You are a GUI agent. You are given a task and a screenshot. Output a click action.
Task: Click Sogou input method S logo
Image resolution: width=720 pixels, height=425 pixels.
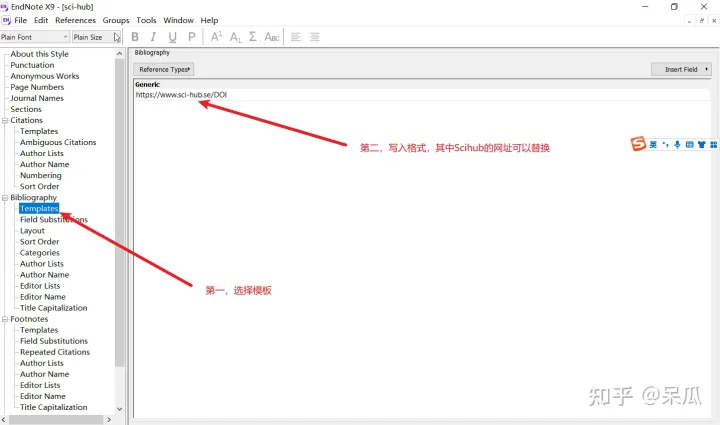tap(638, 144)
